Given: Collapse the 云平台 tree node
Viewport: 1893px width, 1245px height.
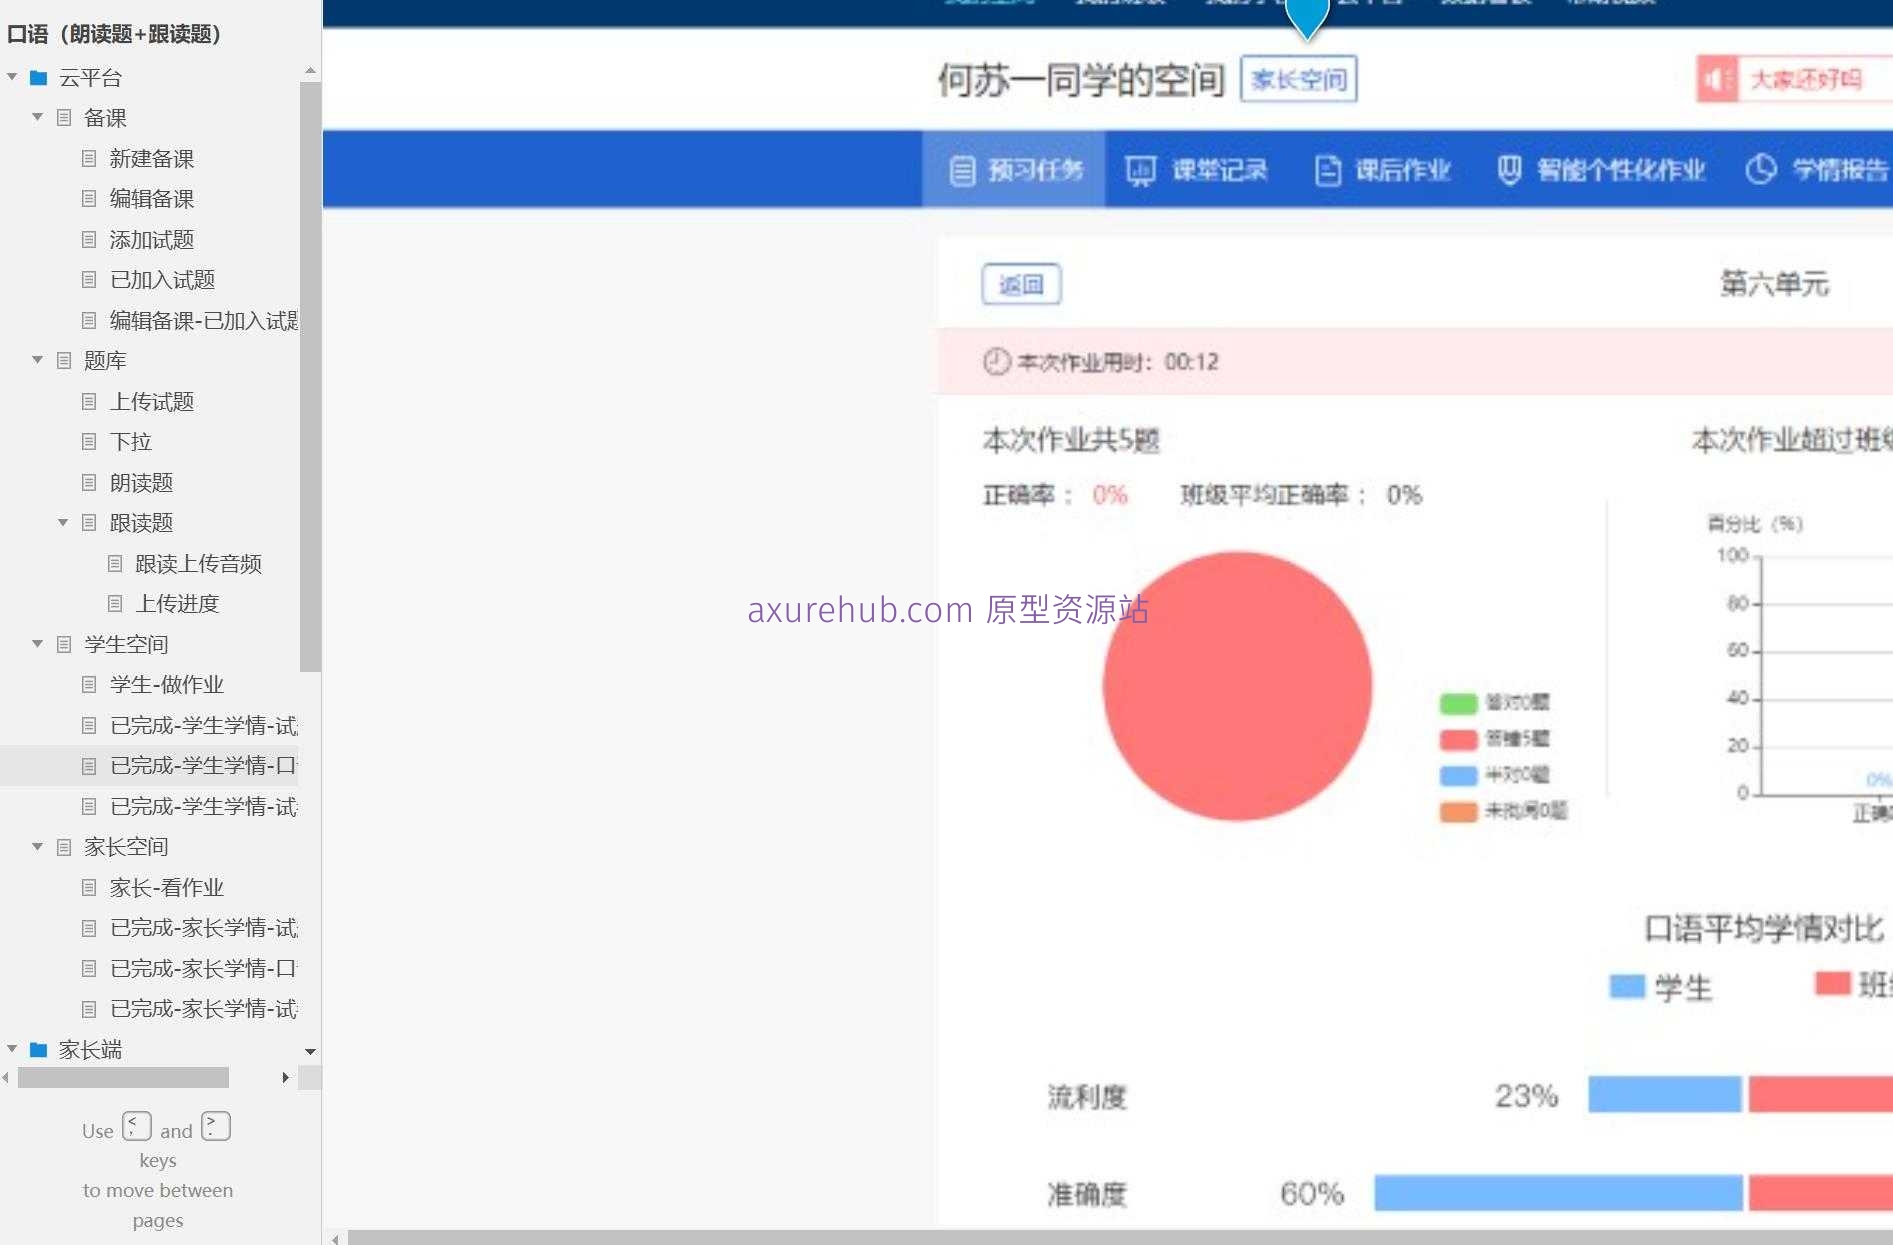Looking at the screenshot, I should pyautogui.click(x=12, y=77).
